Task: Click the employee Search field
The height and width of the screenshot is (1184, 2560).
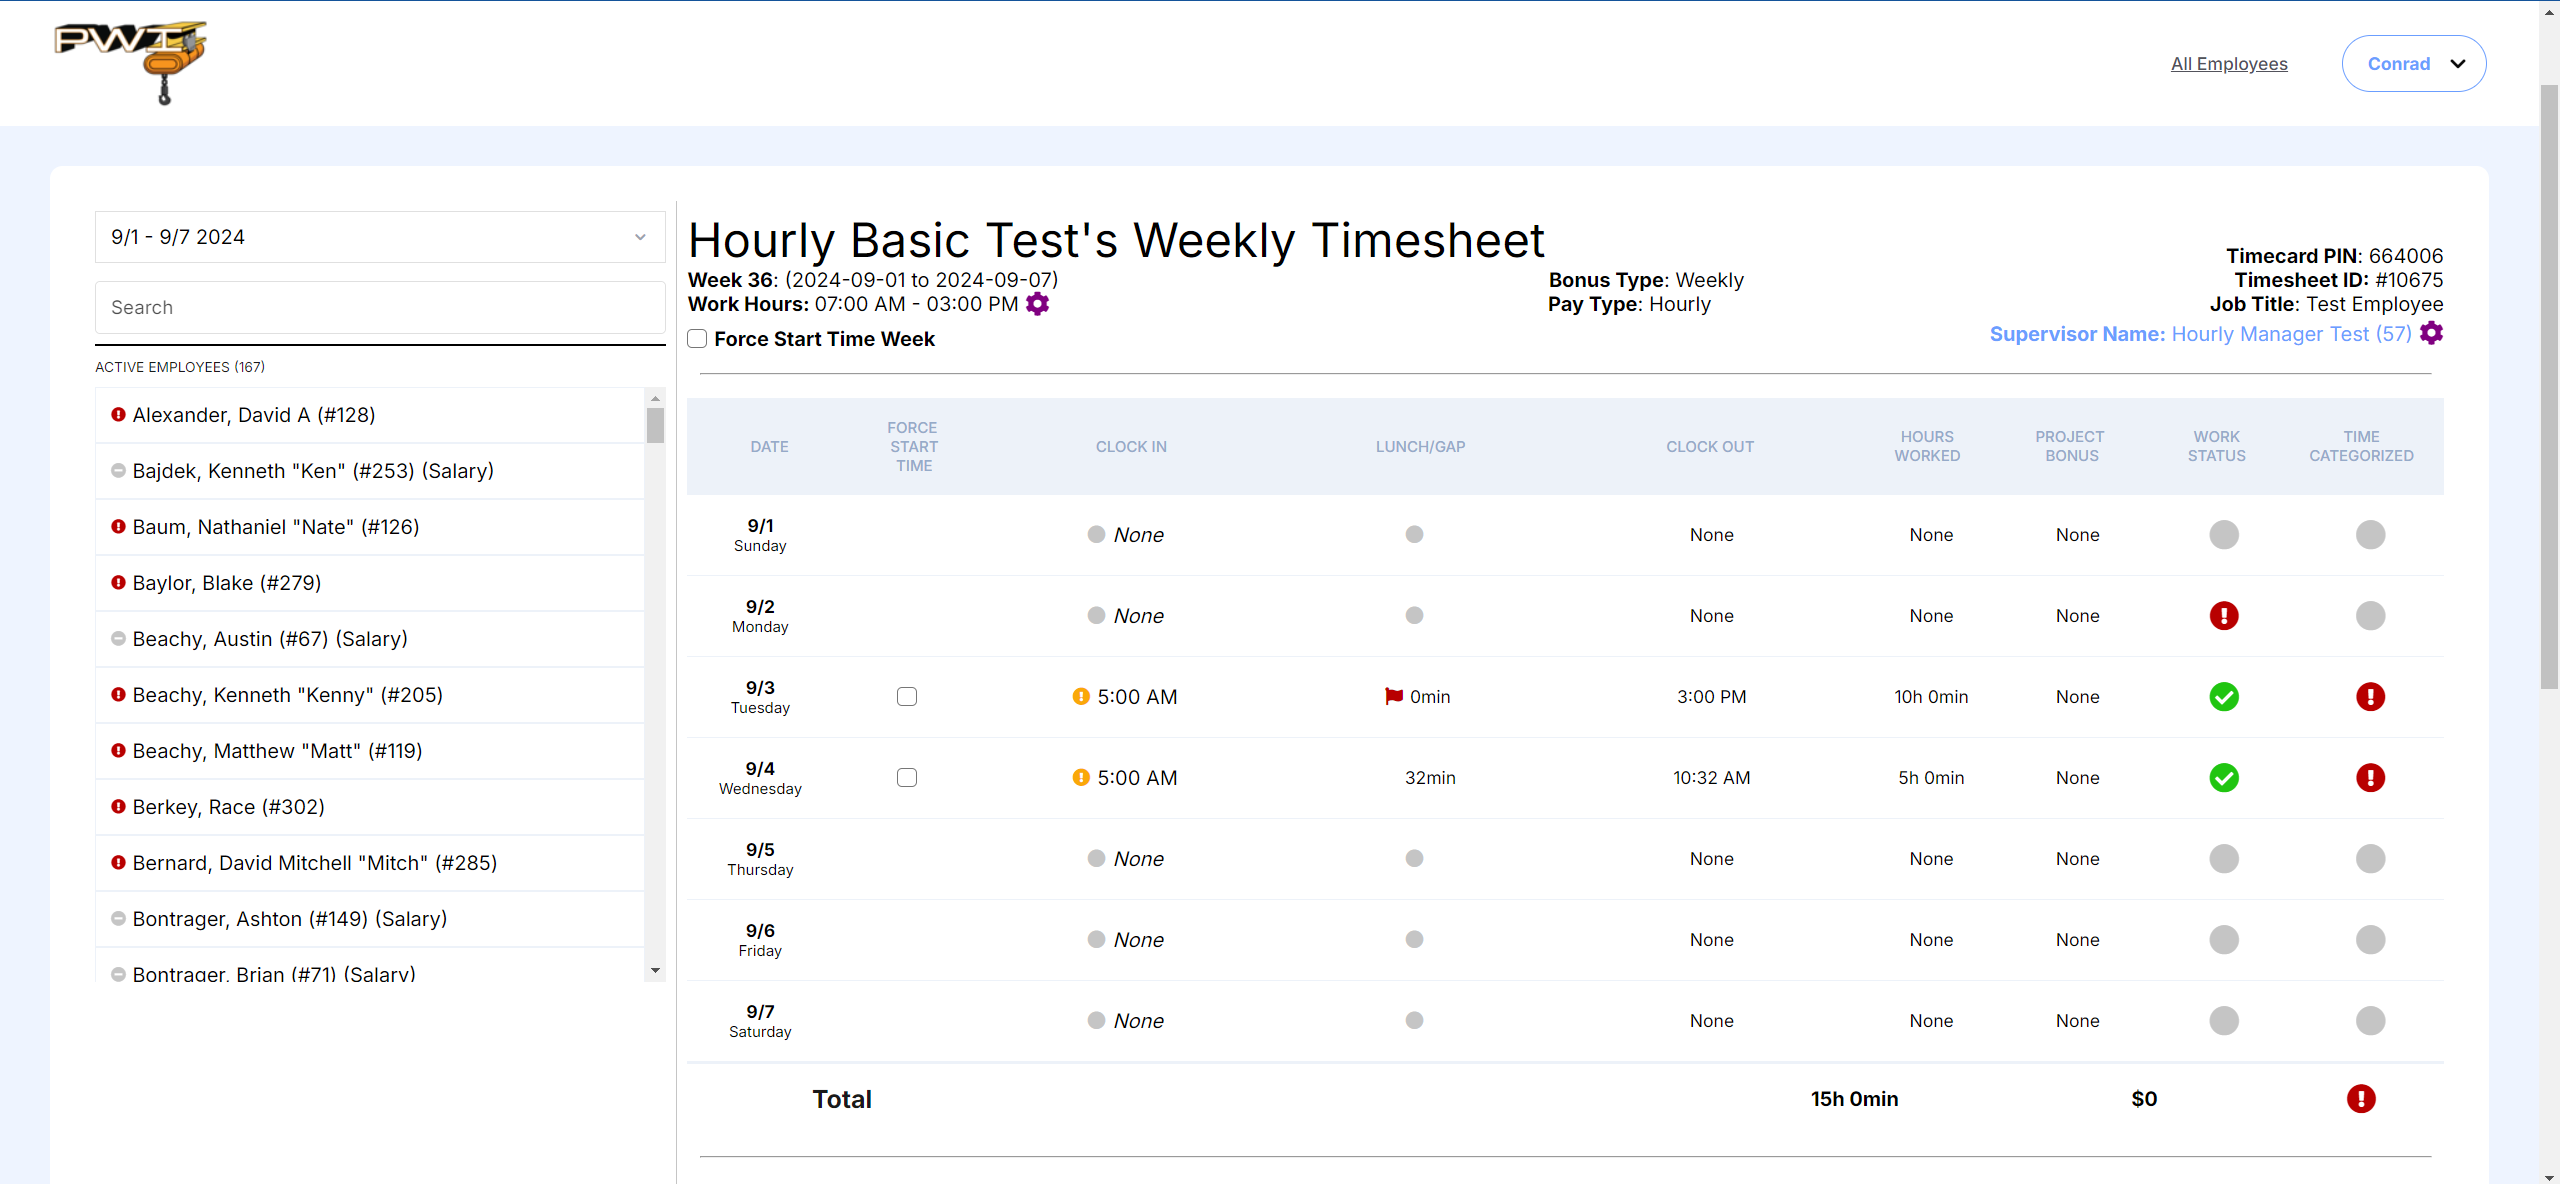Action: pyautogui.click(x=380, y=308)
